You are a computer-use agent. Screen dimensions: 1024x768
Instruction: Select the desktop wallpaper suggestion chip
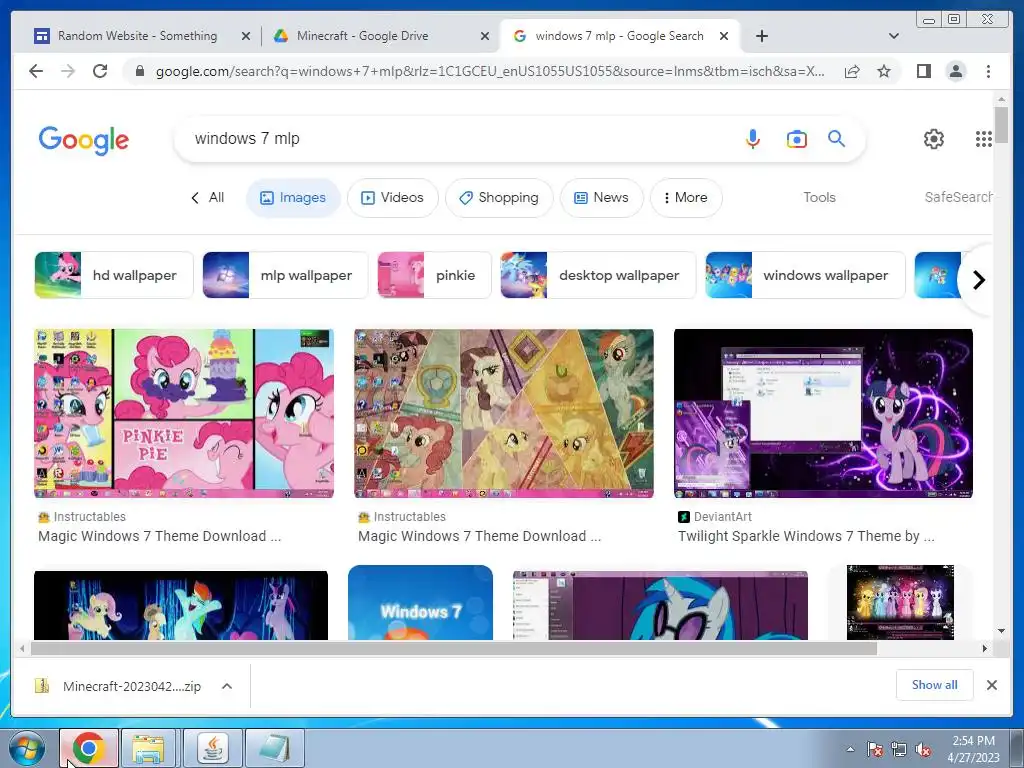[x=598, y=275]
